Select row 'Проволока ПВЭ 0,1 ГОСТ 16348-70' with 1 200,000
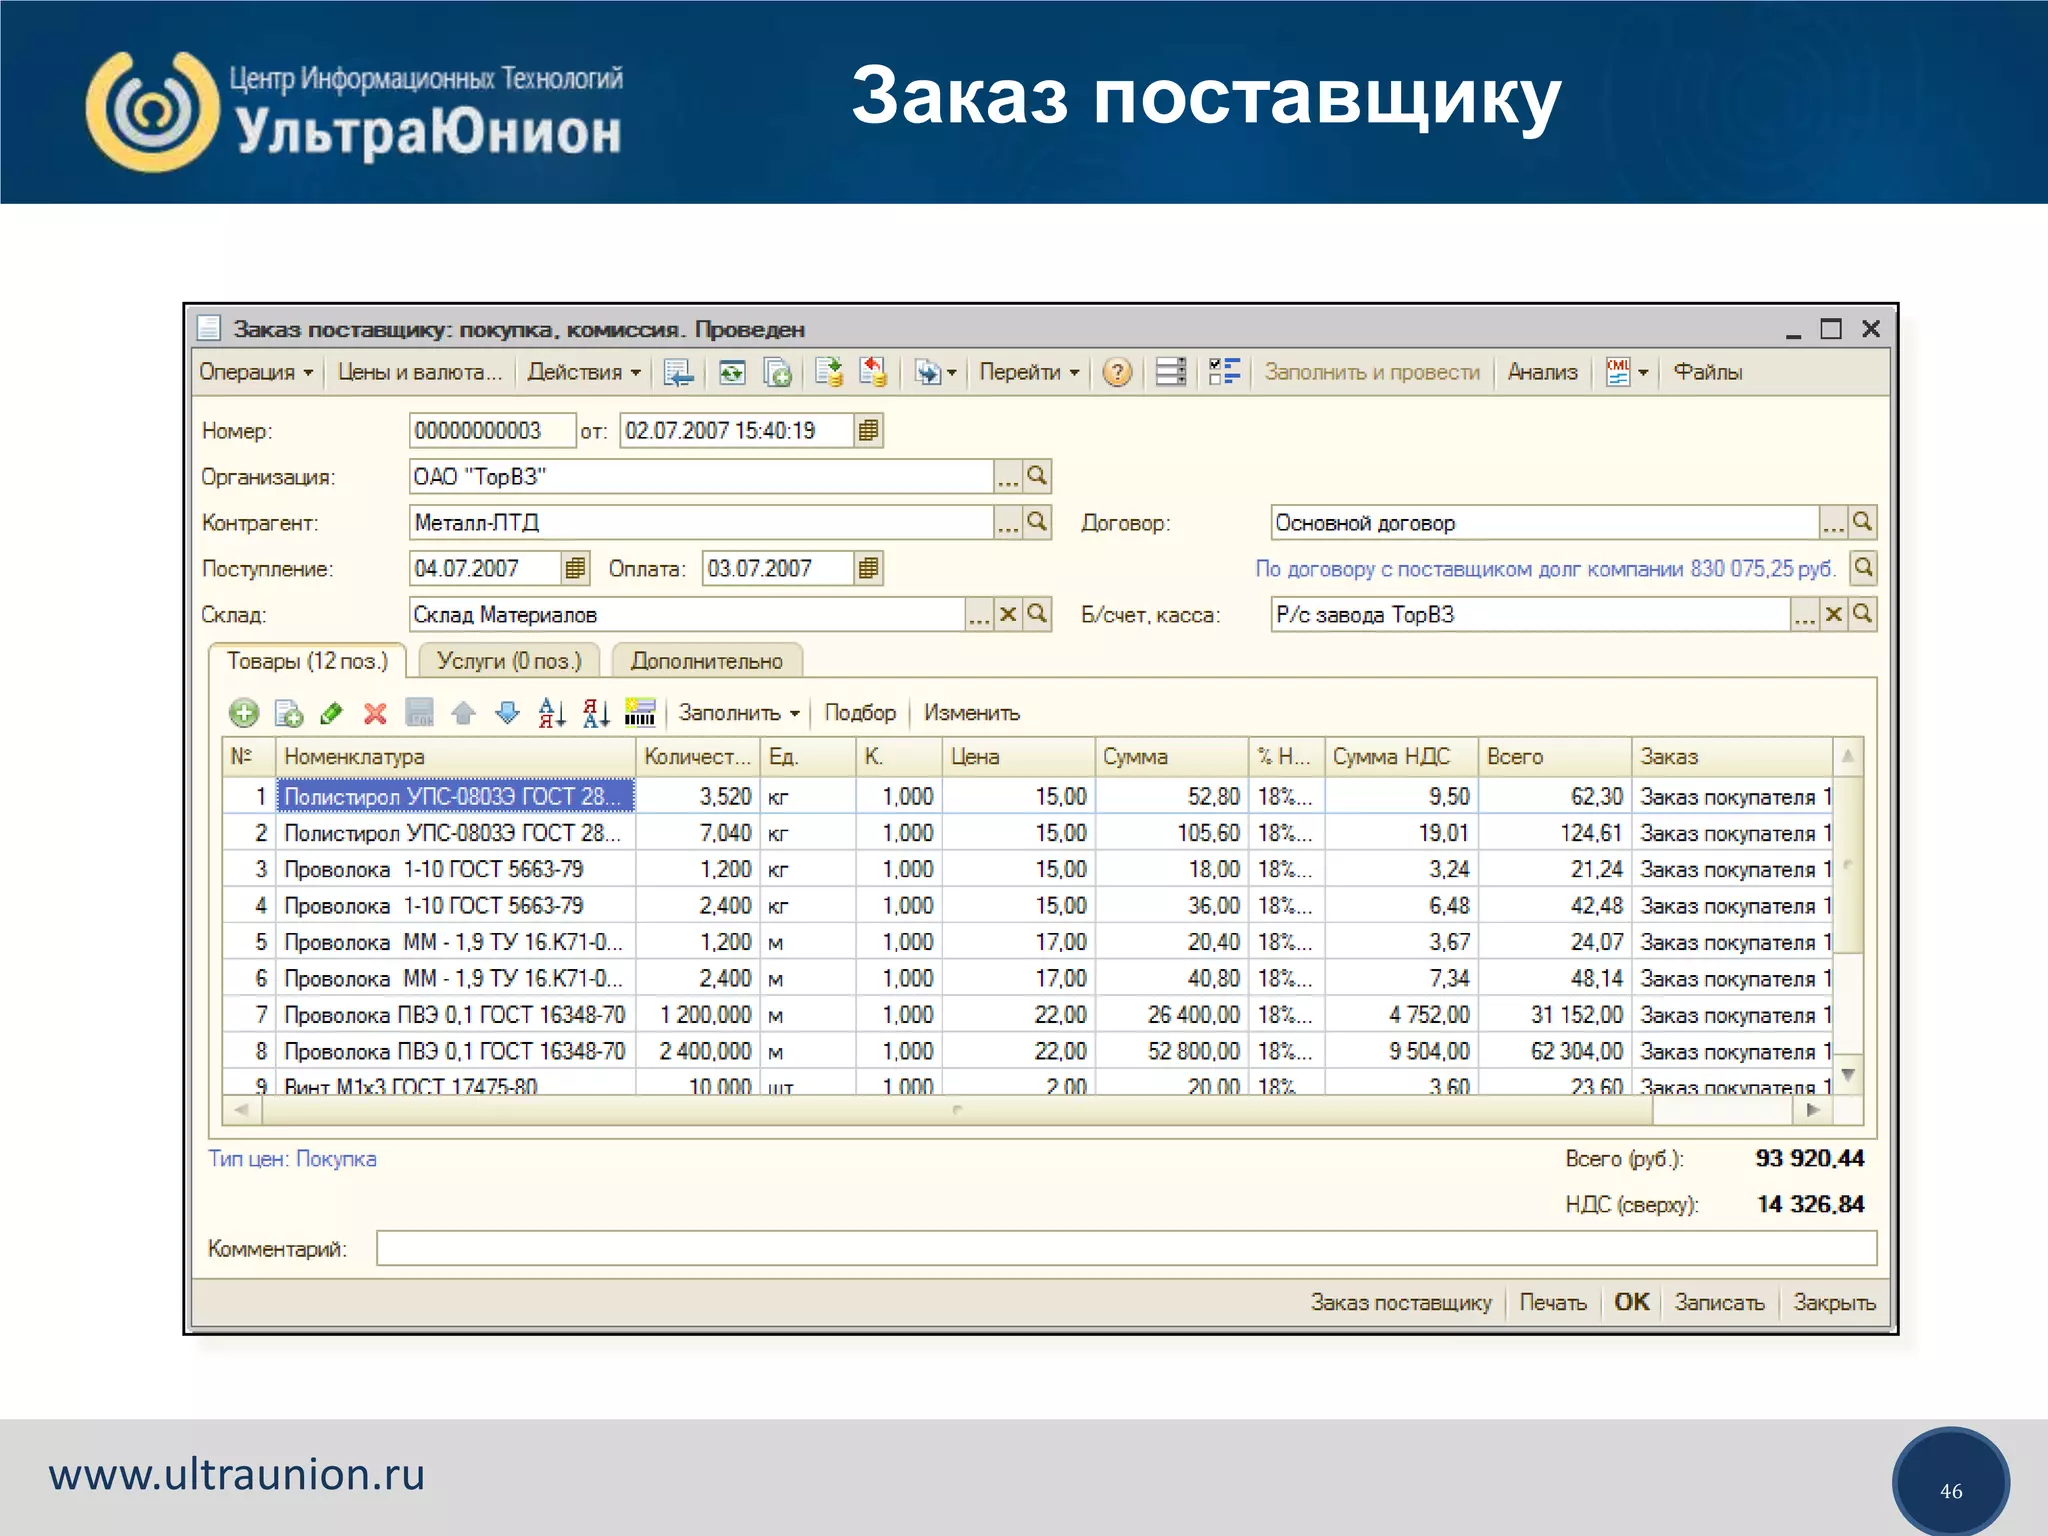 click(x=1028, y=1015)
